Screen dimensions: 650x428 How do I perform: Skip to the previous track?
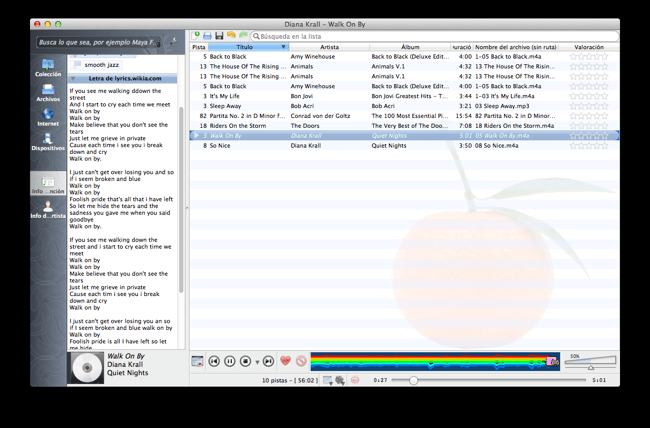(x=214, y=361)
